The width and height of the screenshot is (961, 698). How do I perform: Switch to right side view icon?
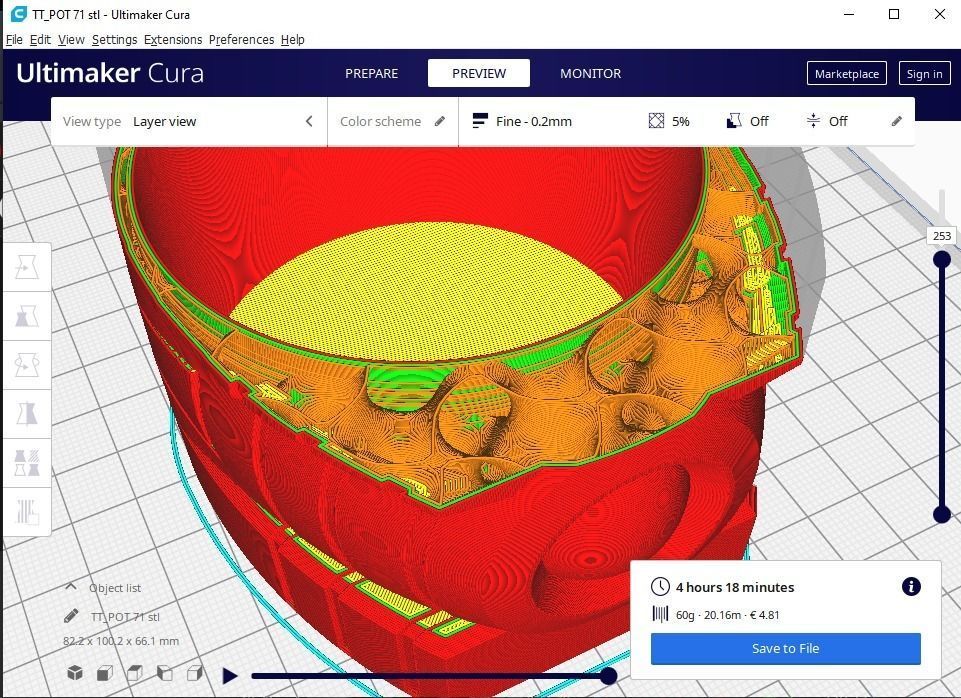[x=195, y=673]
